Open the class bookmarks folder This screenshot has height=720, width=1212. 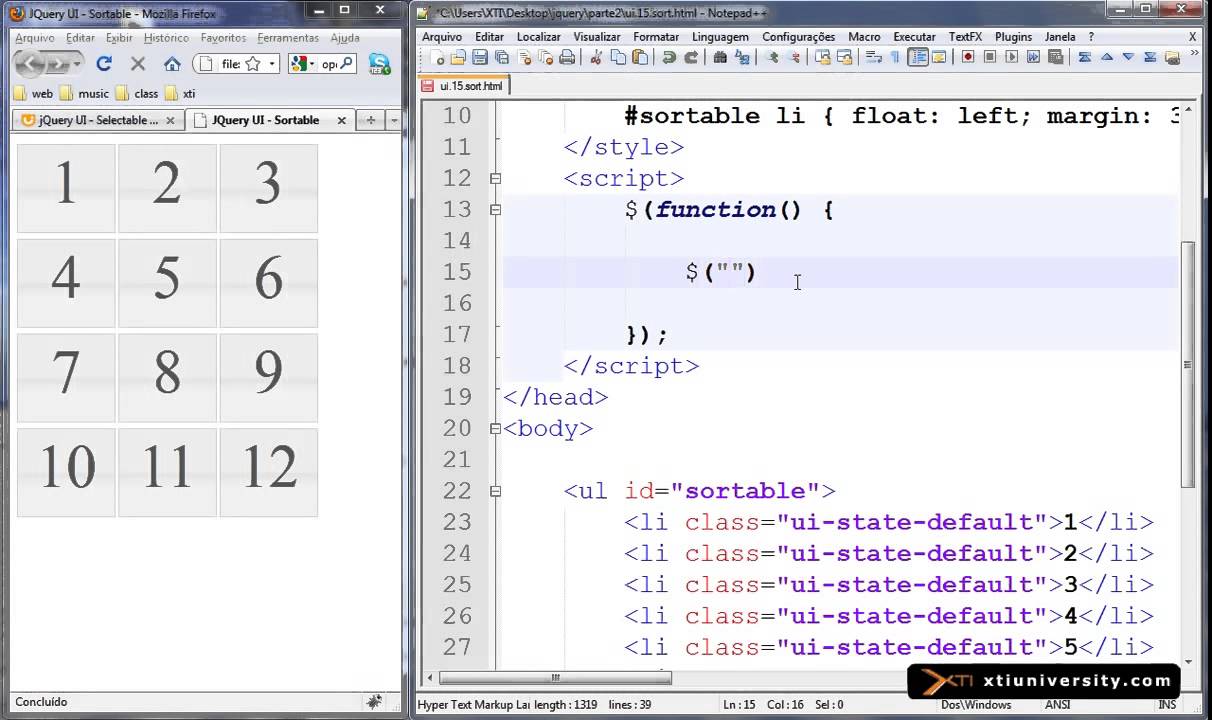coord(138,93)
